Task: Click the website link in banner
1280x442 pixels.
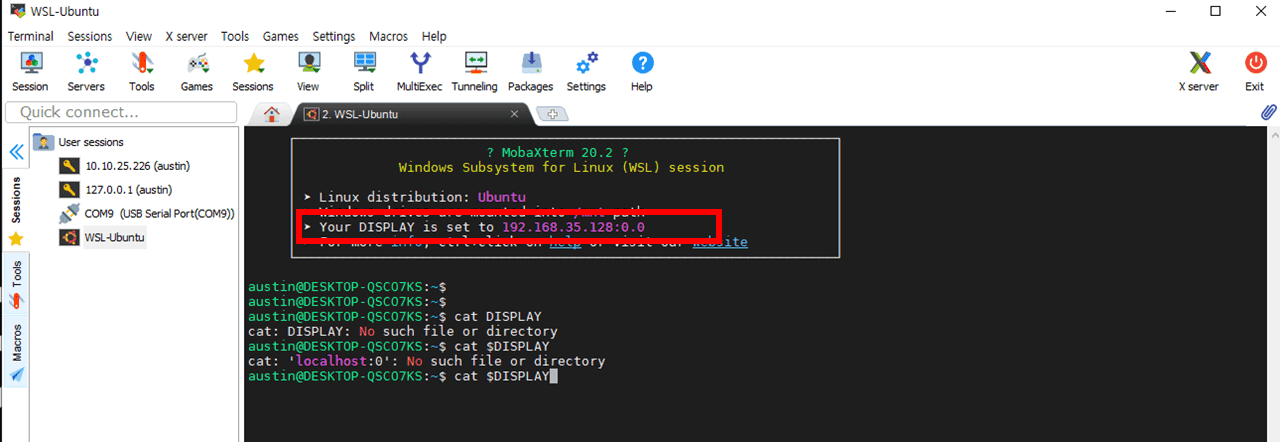Action: (720, 242)
